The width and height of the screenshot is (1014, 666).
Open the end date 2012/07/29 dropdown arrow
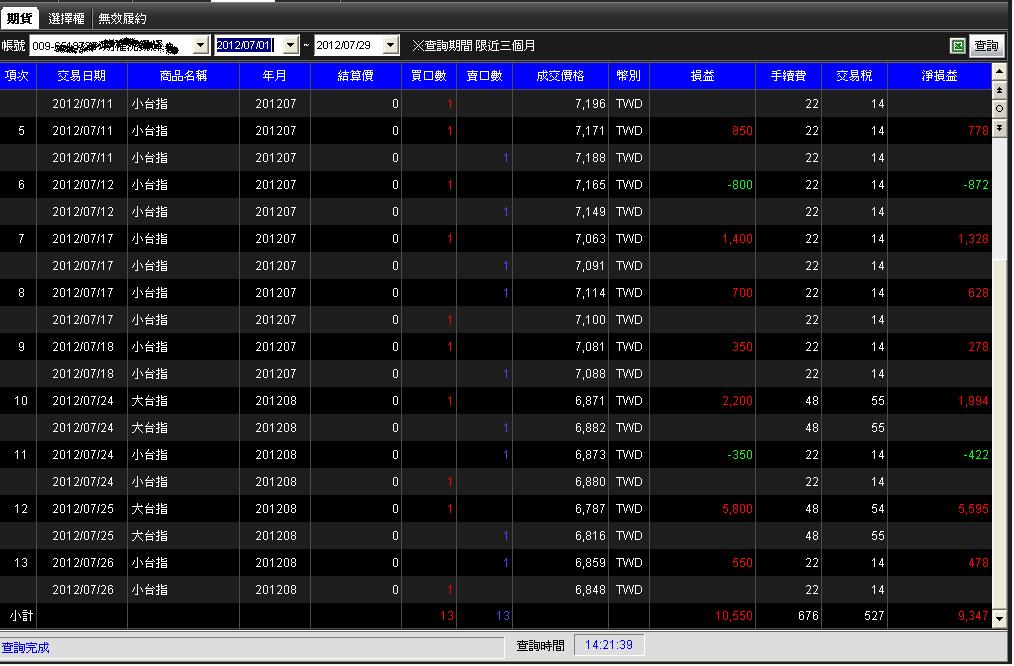pos(391,45)
